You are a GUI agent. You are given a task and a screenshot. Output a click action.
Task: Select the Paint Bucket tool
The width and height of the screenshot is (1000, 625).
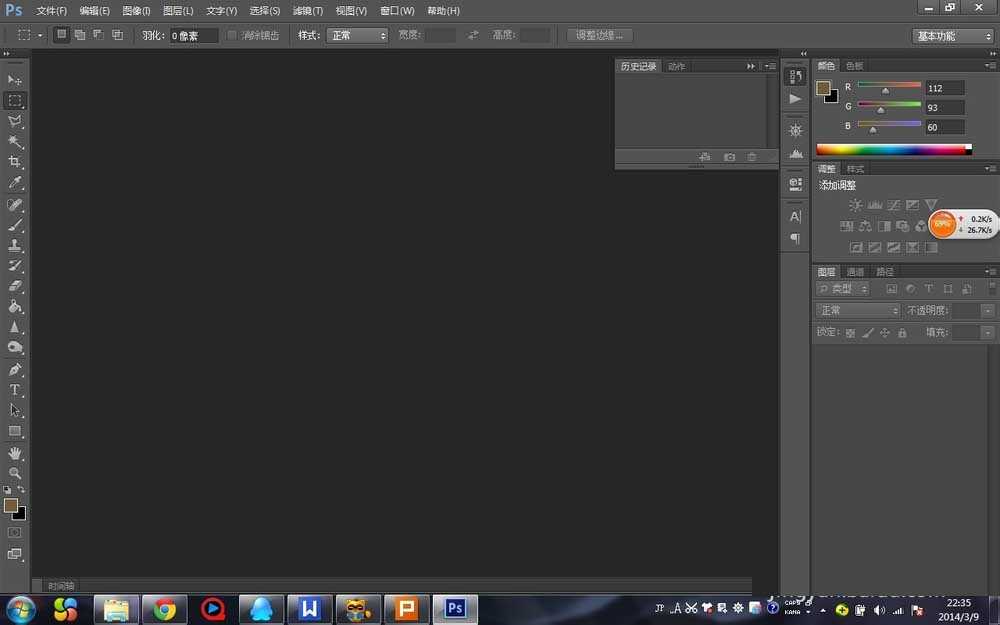click(x=15, y=307)
